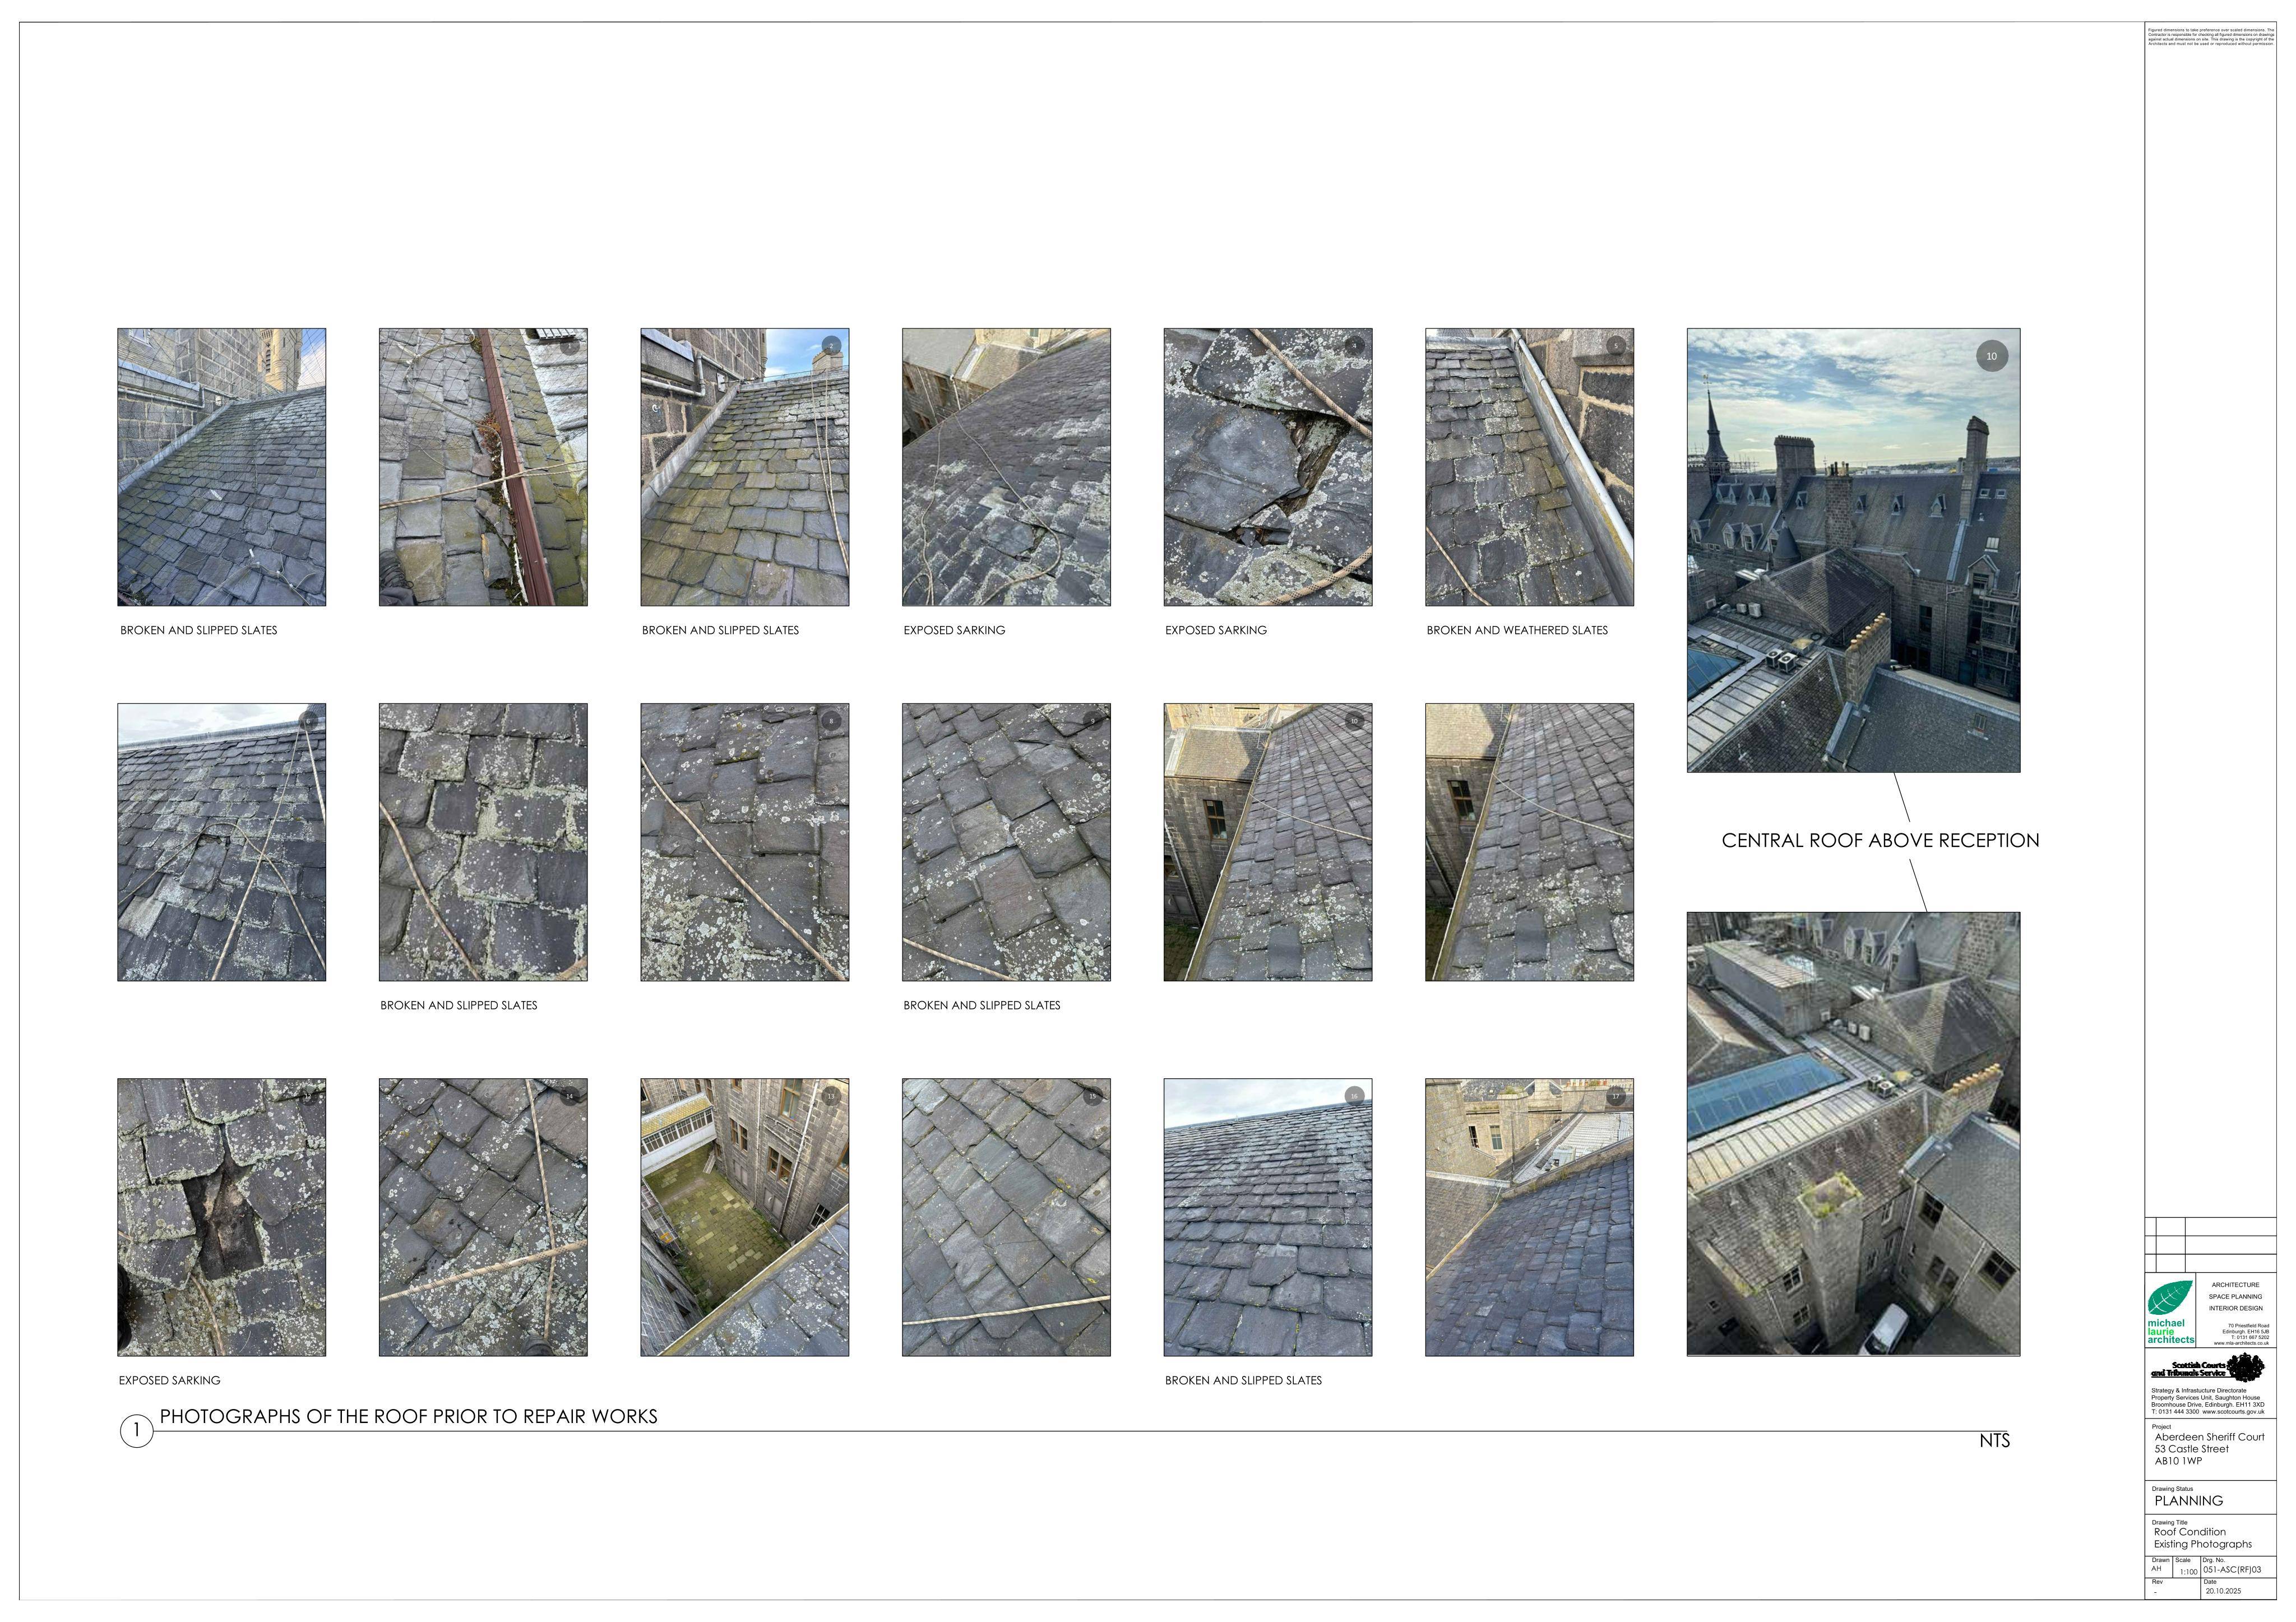
Task: Click the date 20.10.2025
Action: click(x=2224, y=1591)
